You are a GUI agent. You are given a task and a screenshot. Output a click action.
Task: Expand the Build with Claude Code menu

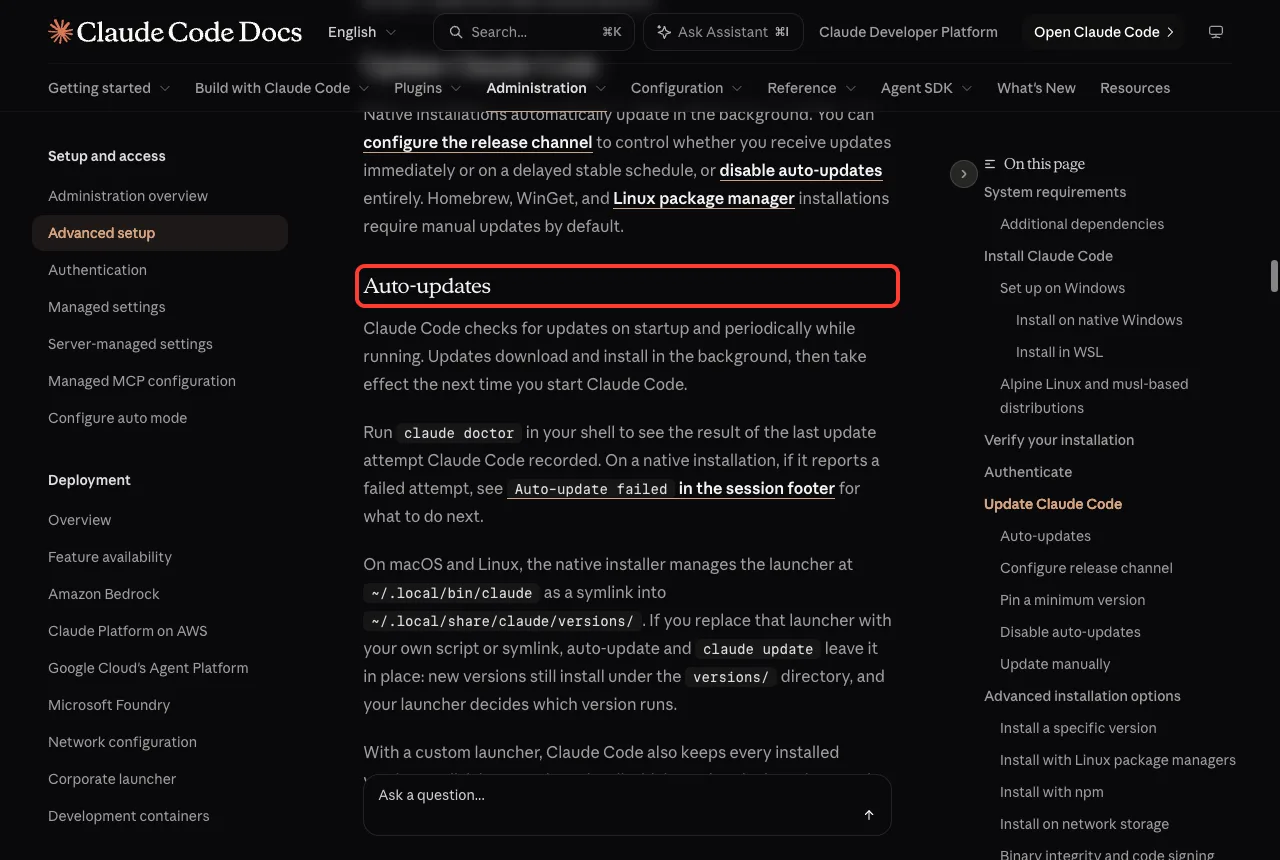(282, 88)
